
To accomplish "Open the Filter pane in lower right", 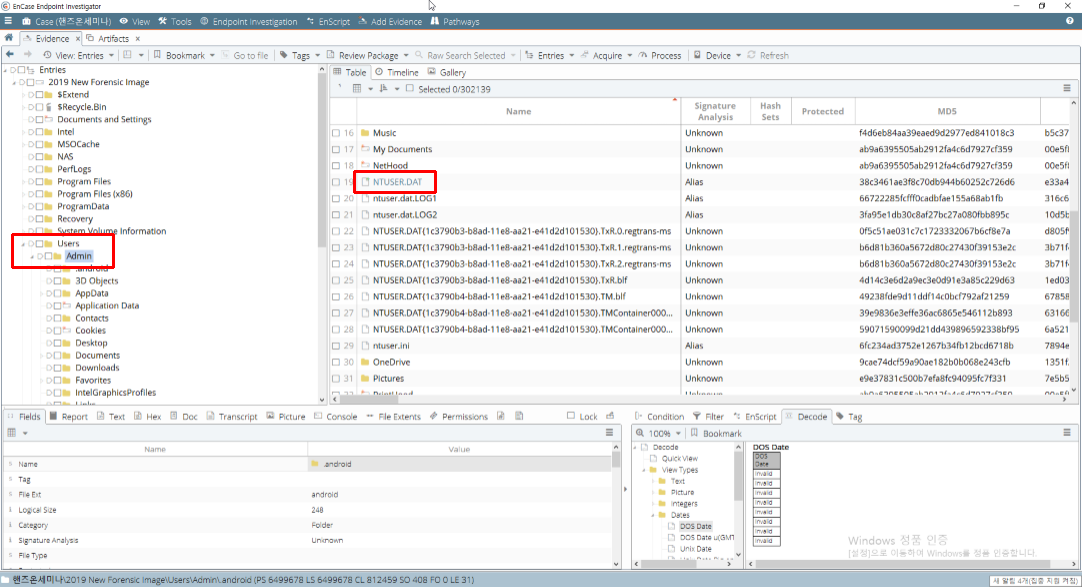I will [708, 417].
